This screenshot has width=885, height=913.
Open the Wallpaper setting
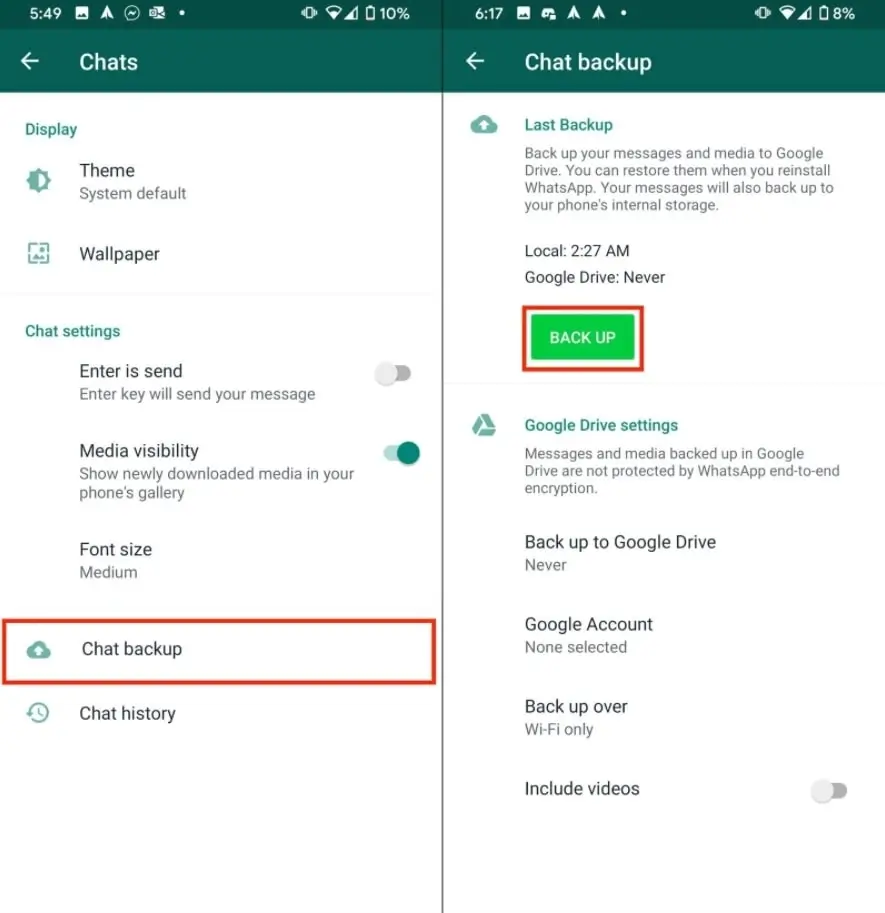[x=221, y=254]
